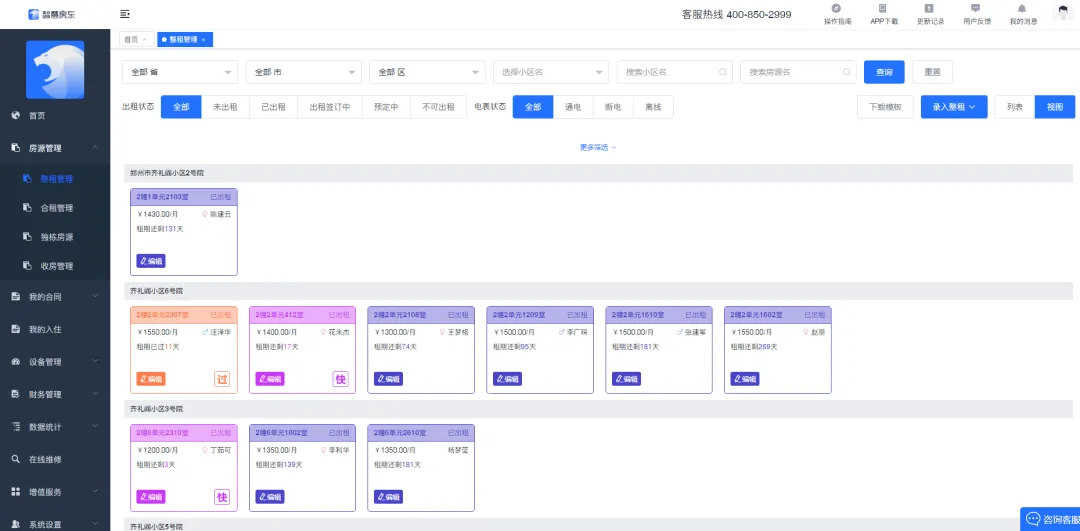Switch to 列表 list view

1014,107
